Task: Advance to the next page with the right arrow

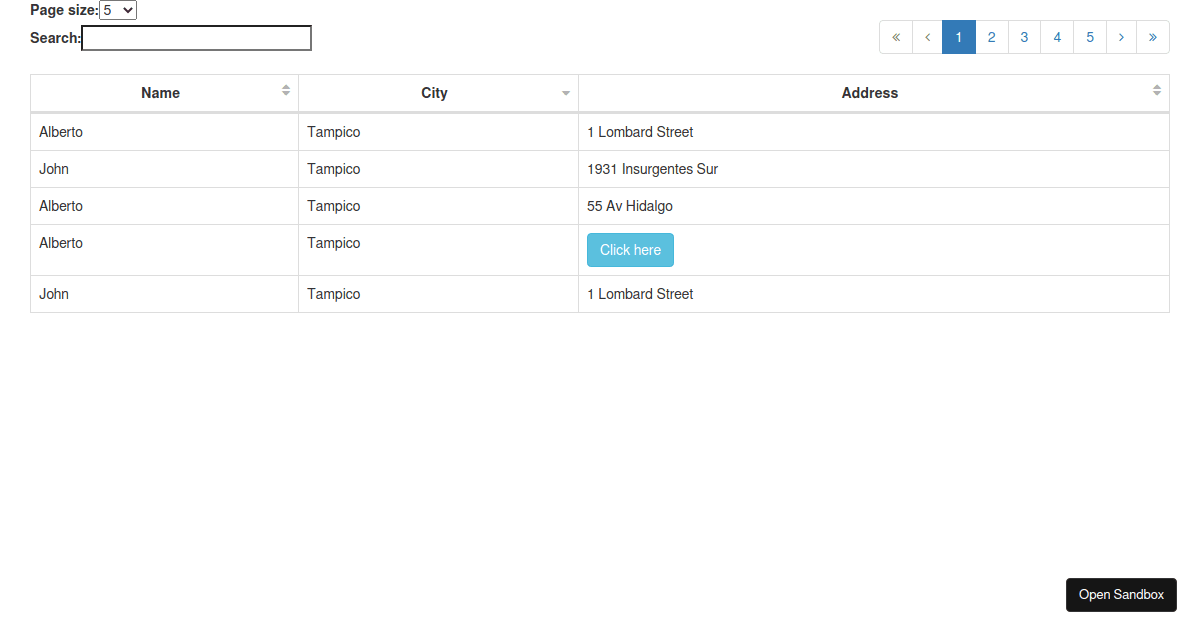Action: (x=1121, y=36)
